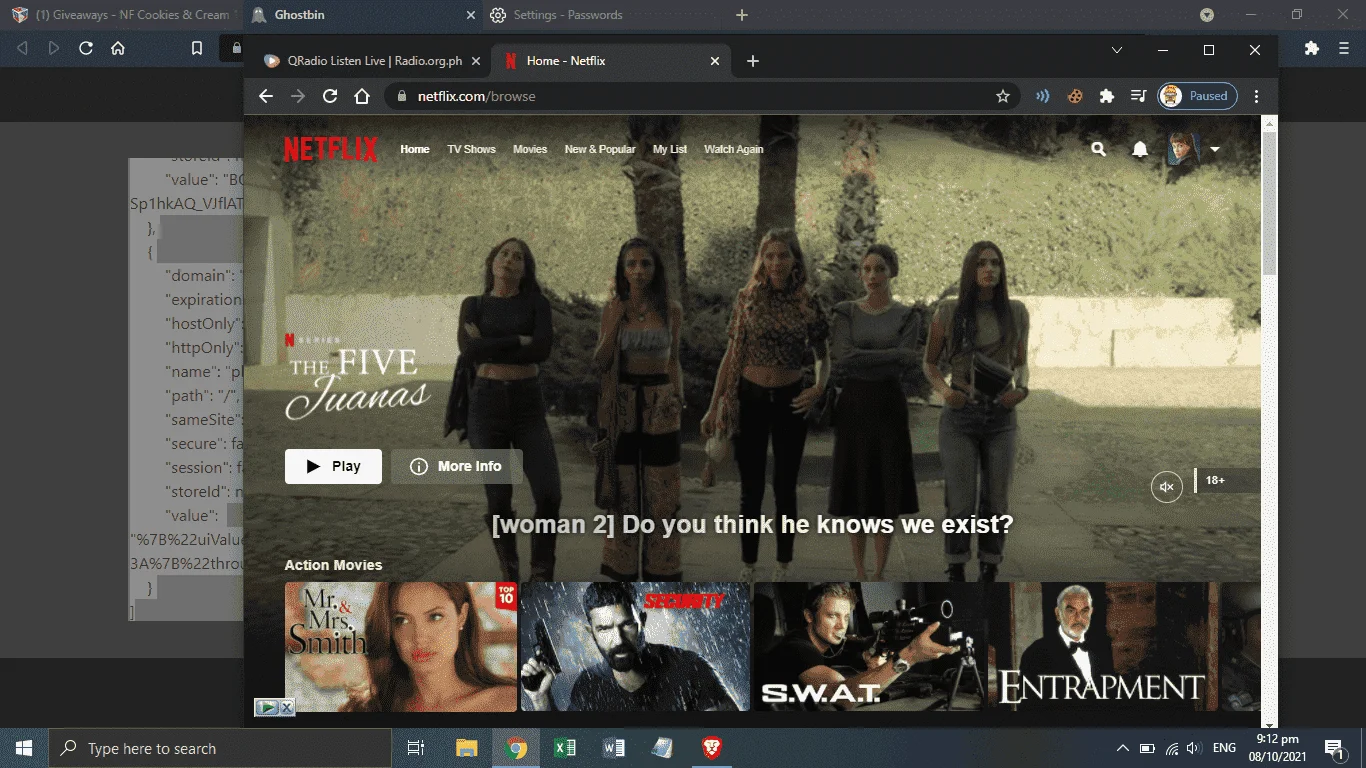
Task: Open File Explorer from the taskbar
Action: 467,748
